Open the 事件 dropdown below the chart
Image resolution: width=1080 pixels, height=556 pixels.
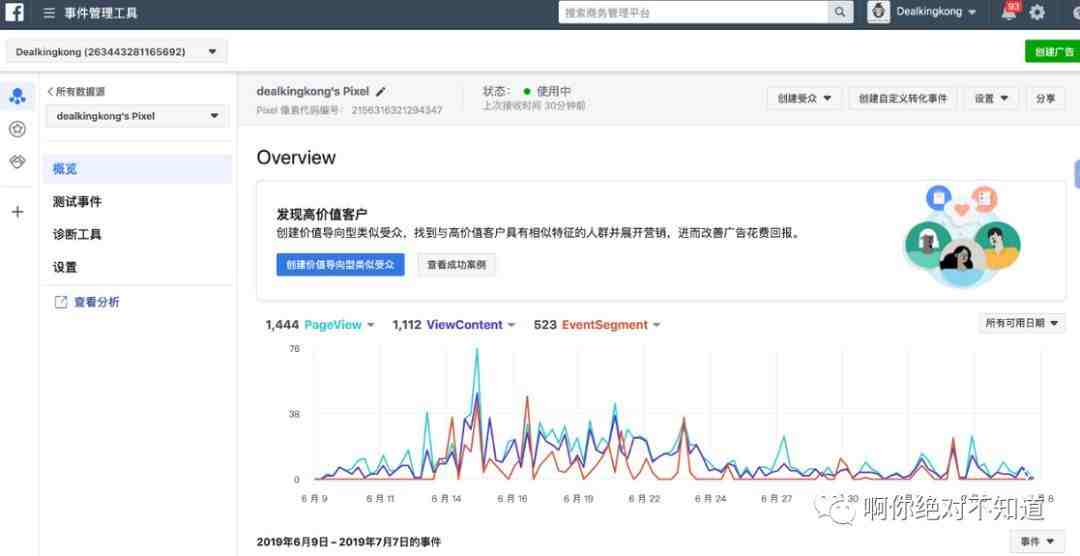point(1037,542)
